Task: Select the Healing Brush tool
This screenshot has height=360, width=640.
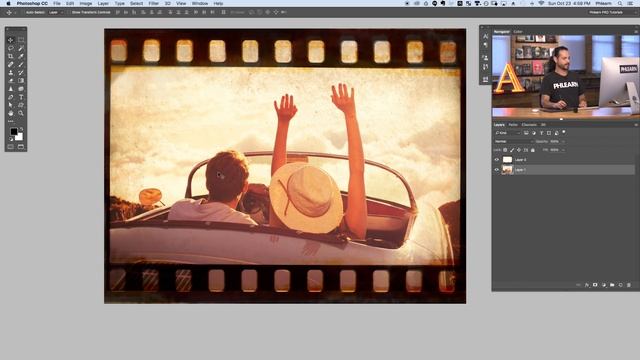Action: click(11, 64)
